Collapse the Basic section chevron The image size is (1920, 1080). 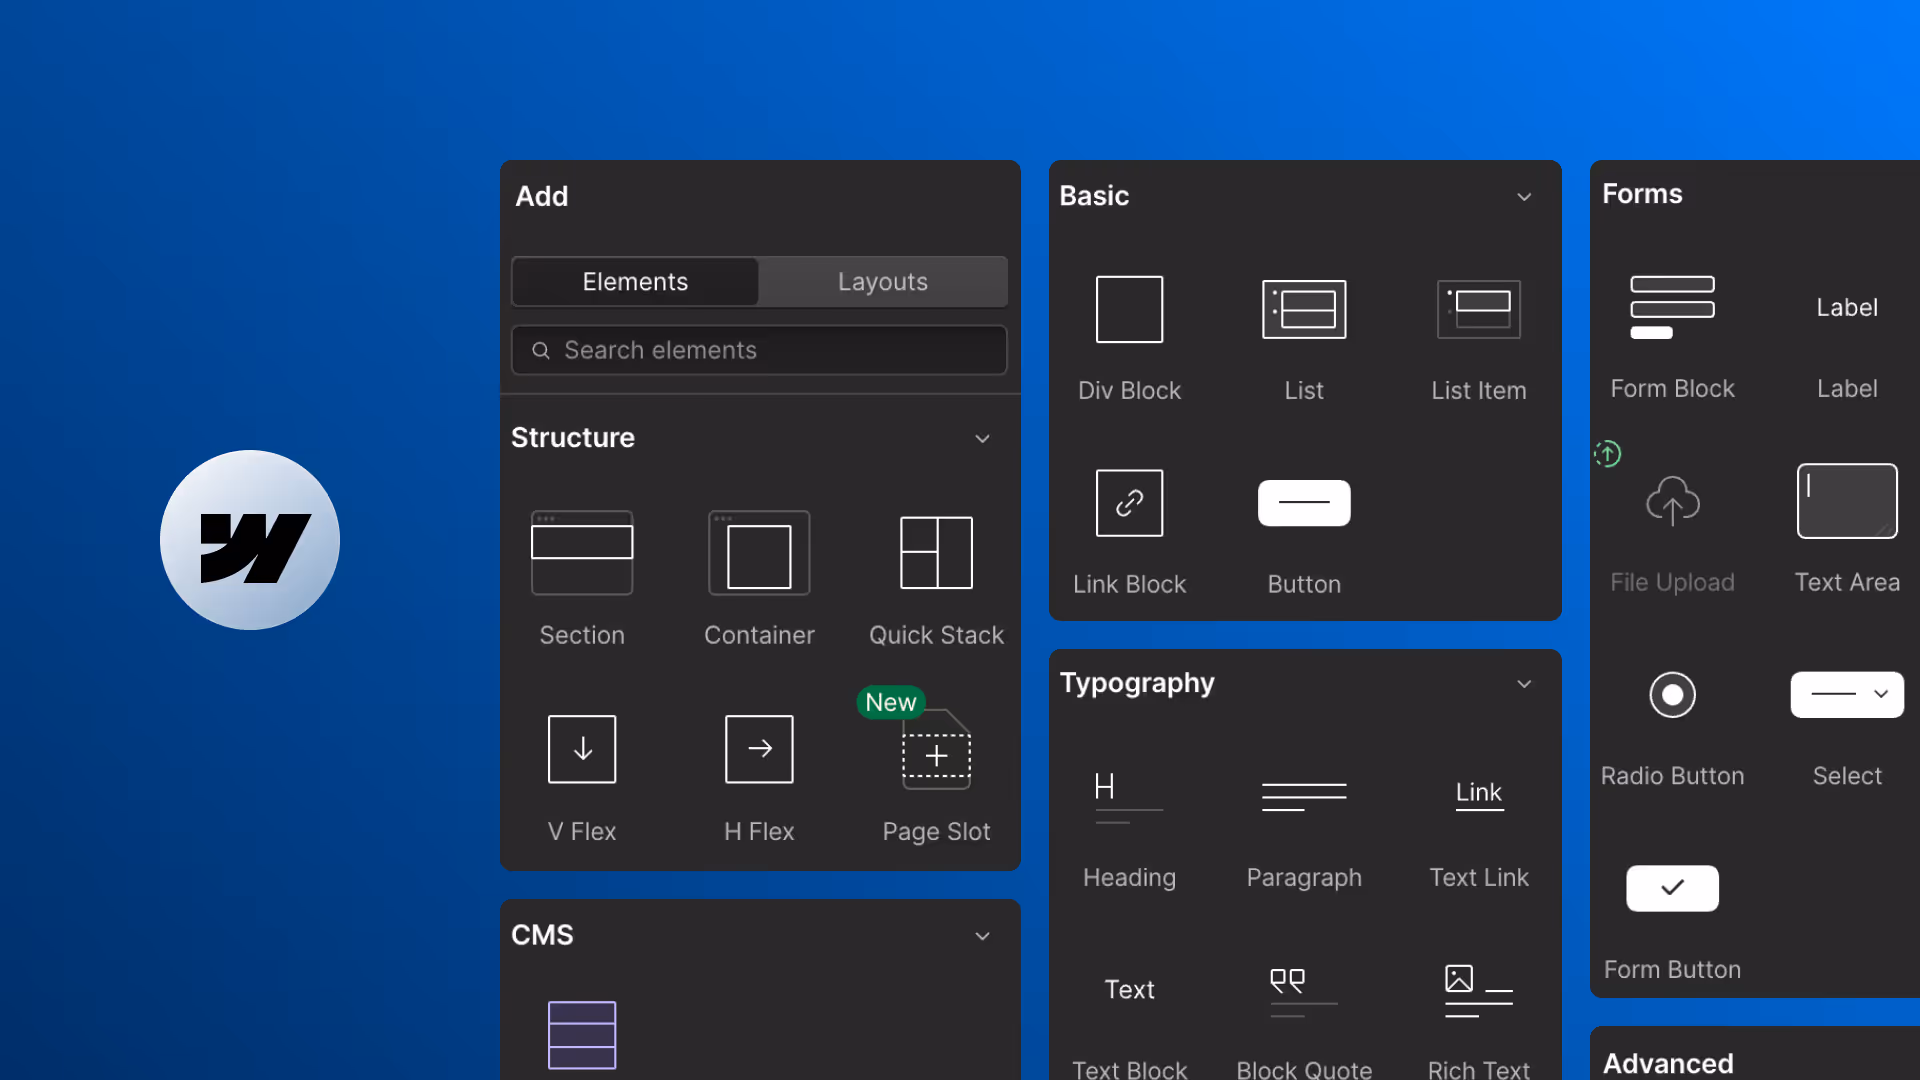1524,197
